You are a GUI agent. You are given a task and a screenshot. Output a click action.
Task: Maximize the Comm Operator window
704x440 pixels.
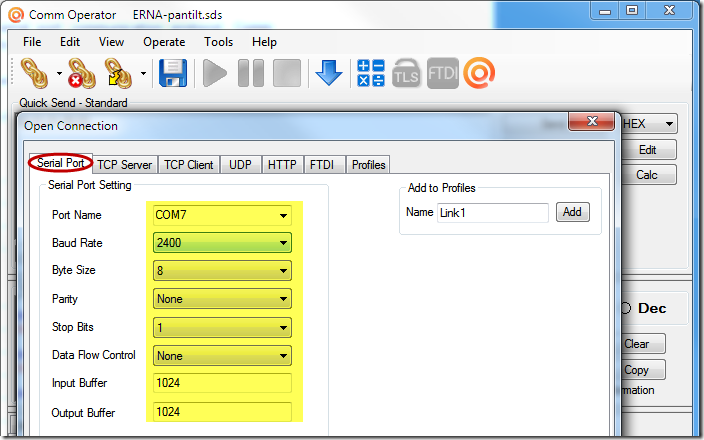[x=632, y=11]
